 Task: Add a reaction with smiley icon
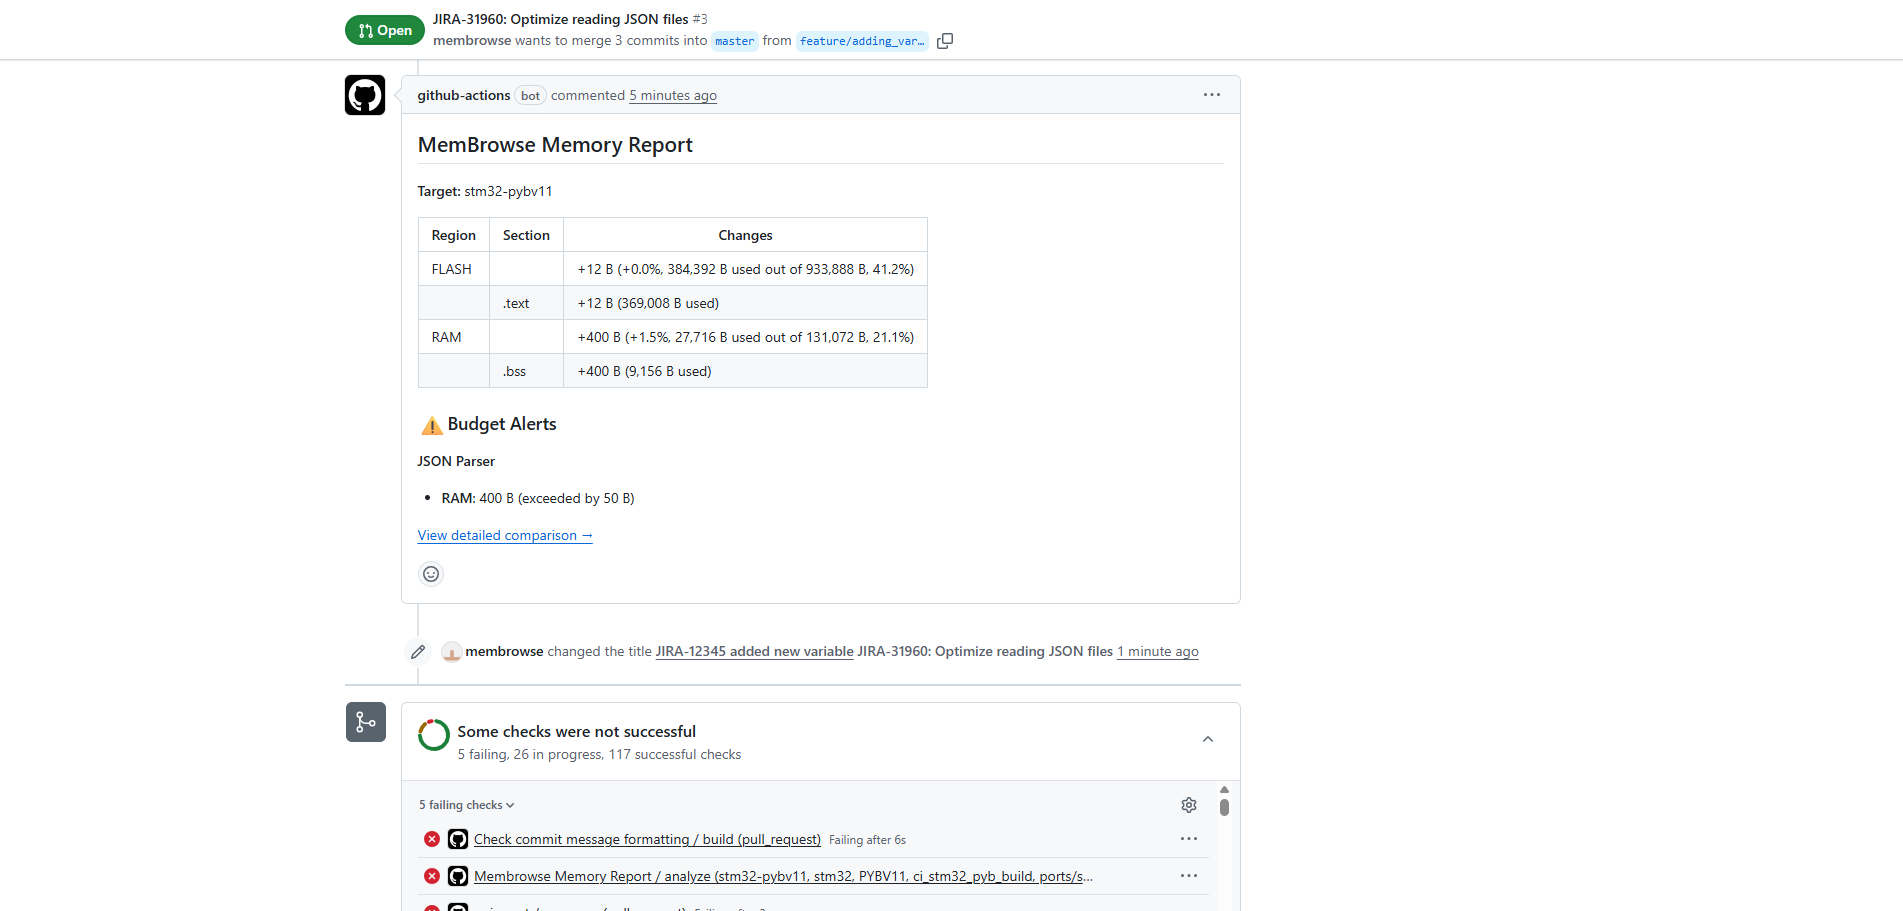[431, 574]
